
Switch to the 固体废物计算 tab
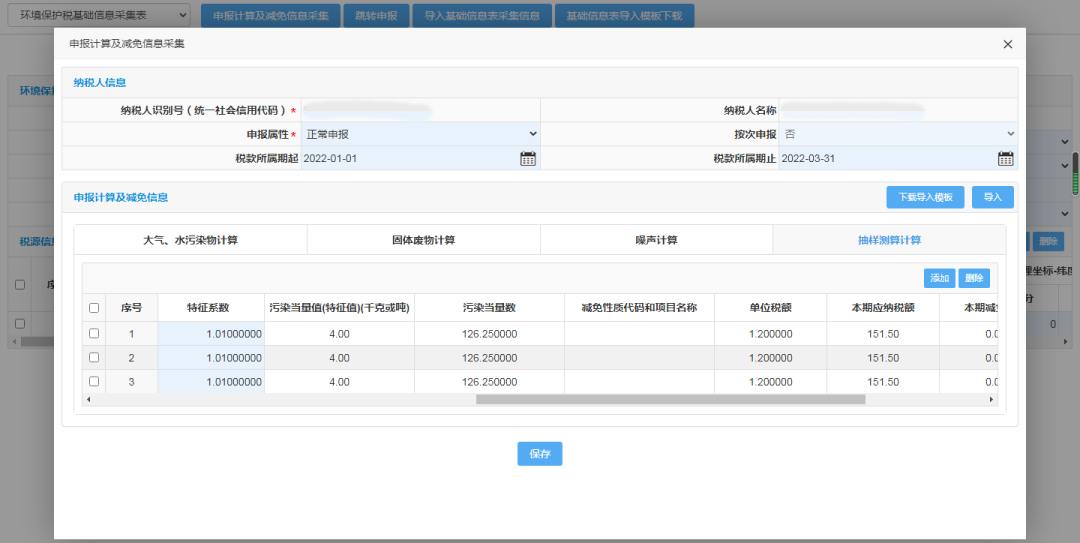[x=423, y=240]
